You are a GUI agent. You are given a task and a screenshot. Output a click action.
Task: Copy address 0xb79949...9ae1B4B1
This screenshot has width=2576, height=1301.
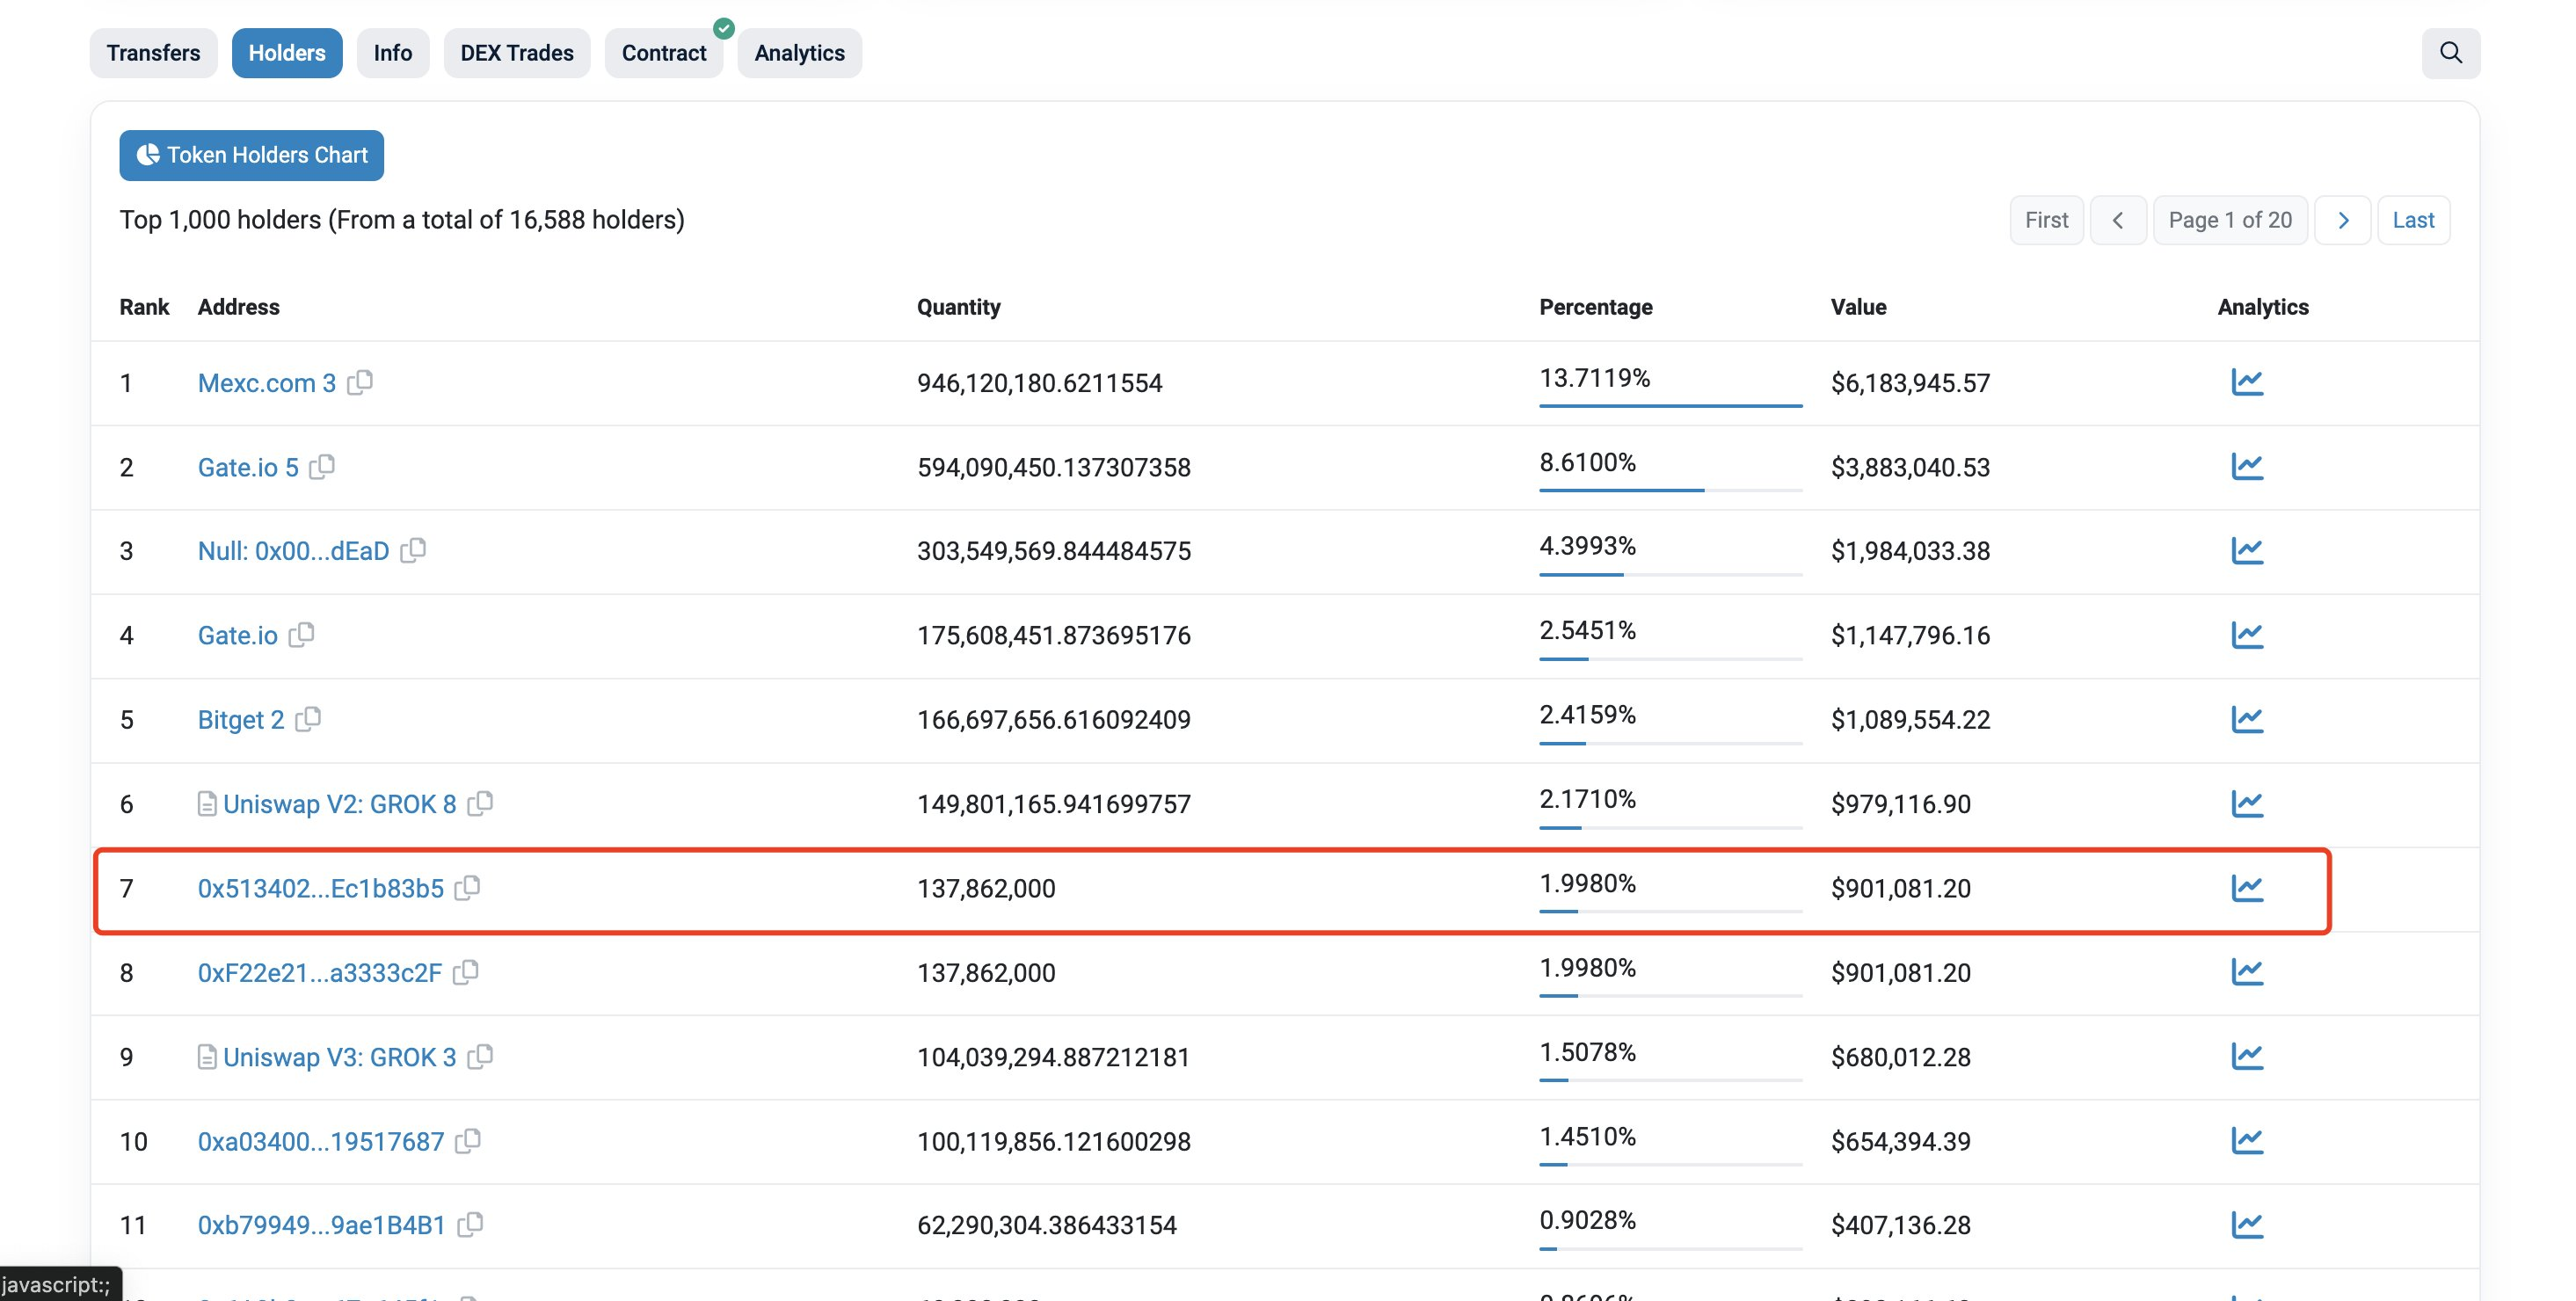point(470,1225)
